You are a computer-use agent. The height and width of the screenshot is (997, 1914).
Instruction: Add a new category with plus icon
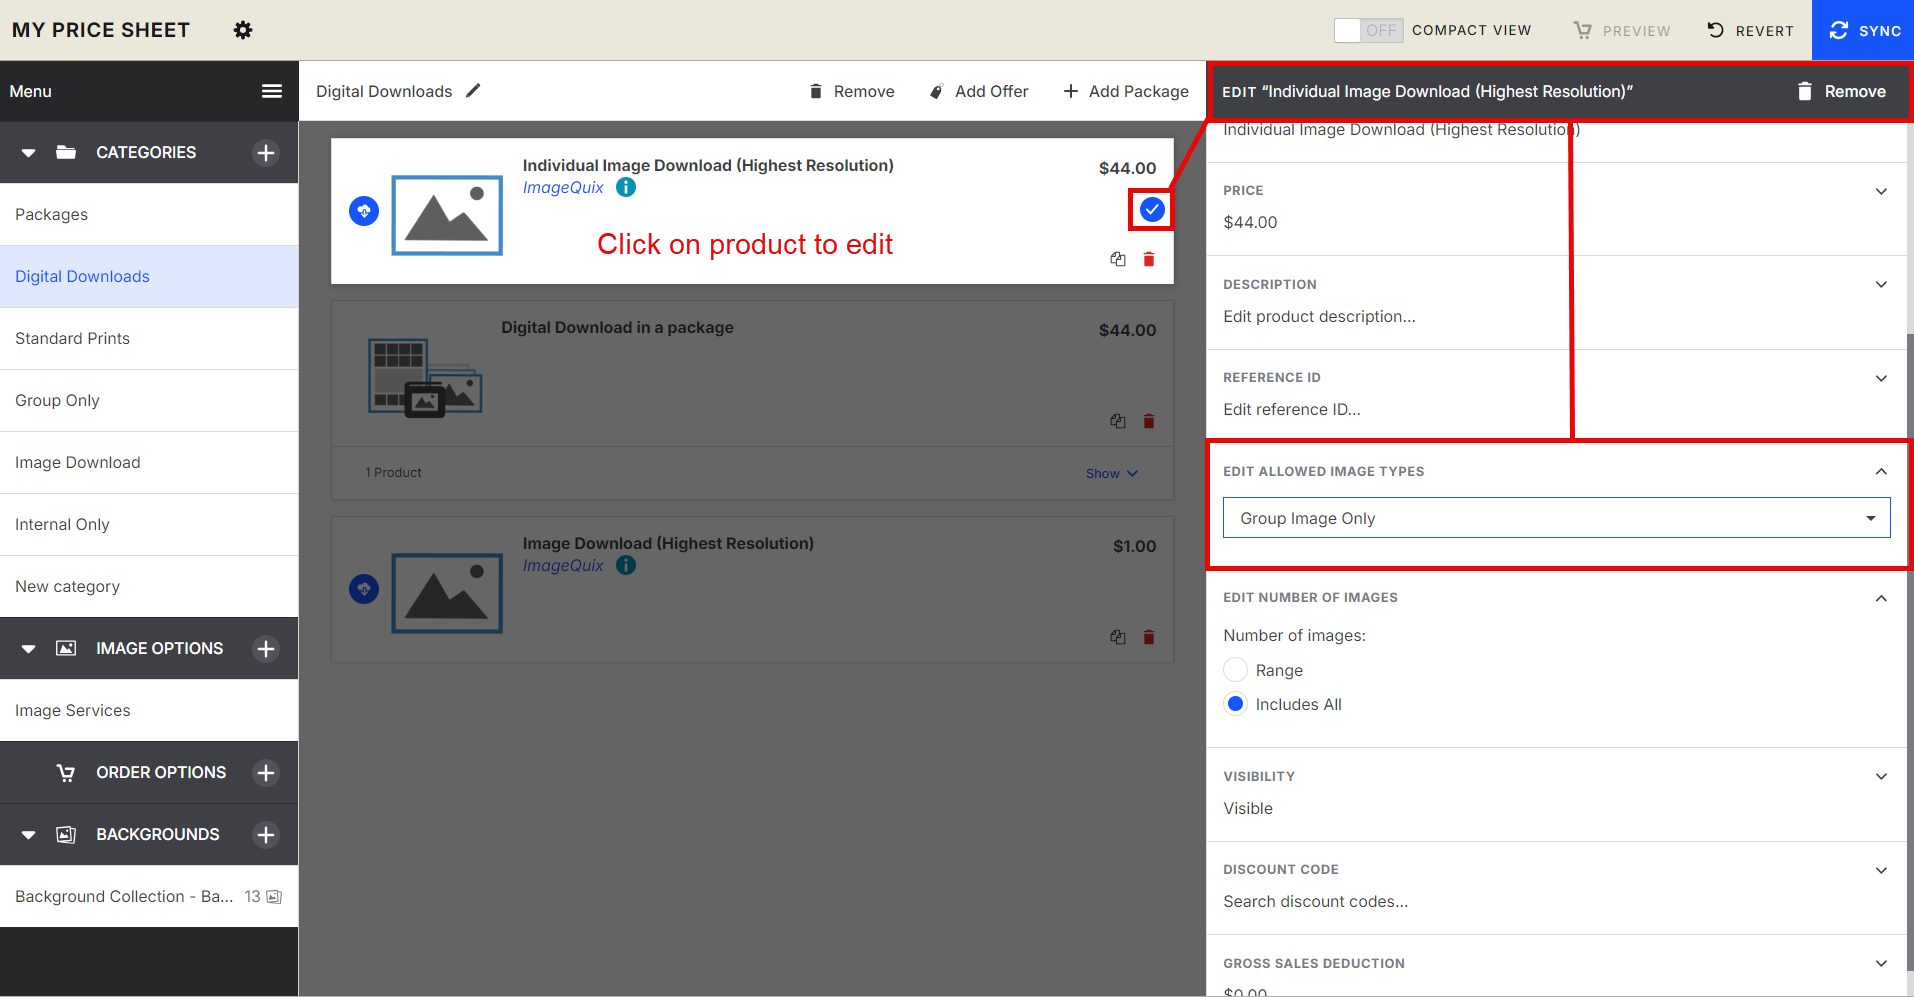coord(266,153)
